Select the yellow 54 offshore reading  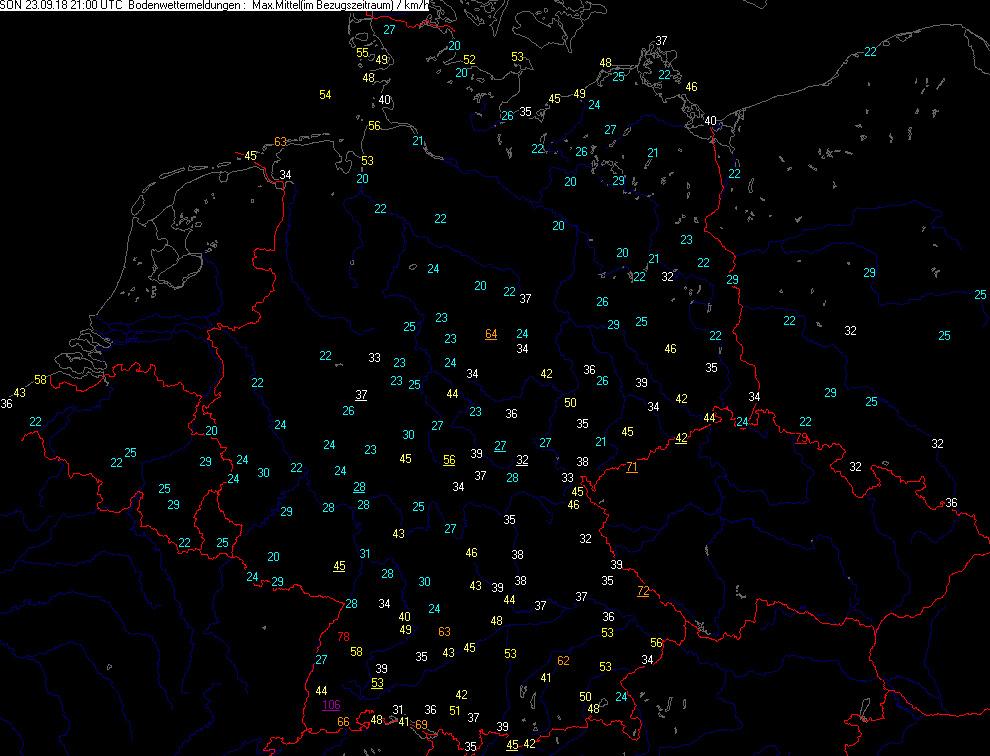[325, 95]
